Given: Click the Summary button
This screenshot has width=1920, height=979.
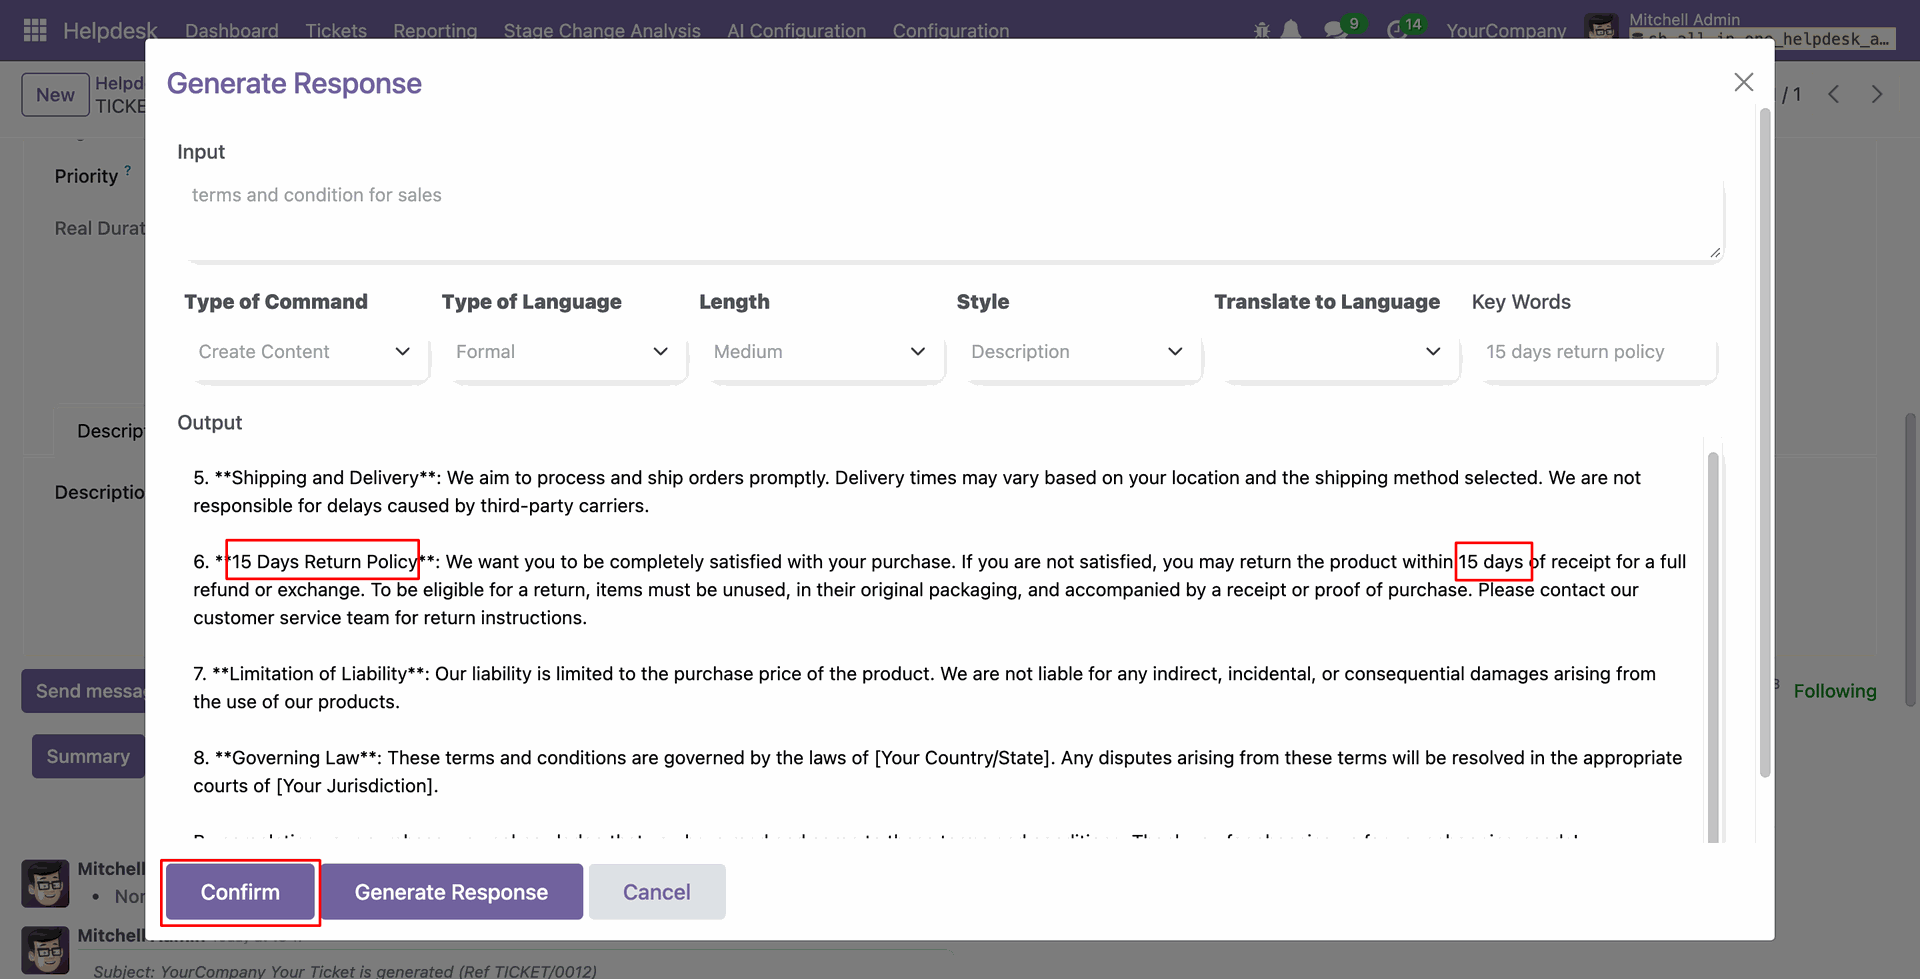Looking at the screenshot, I should 88,756.
